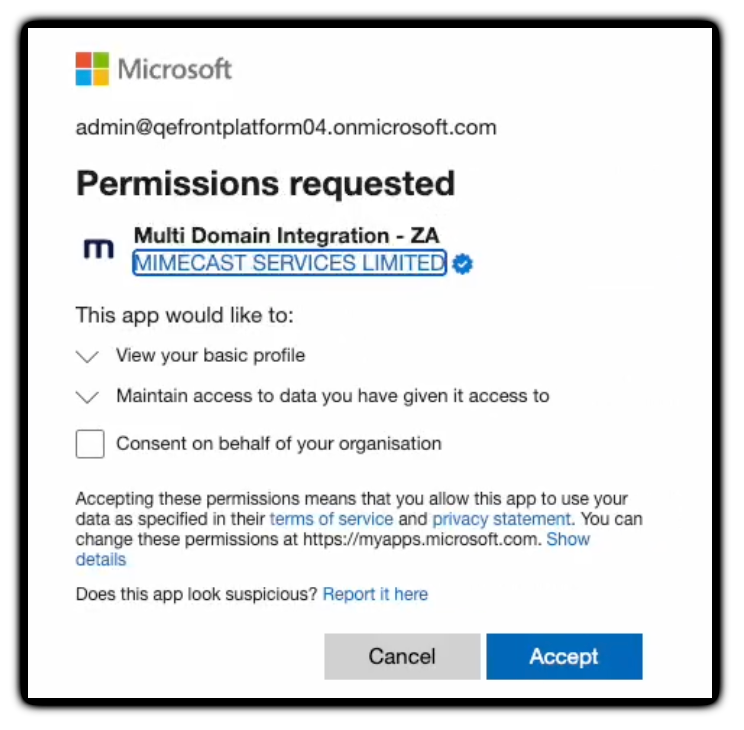Open the privacy statement link
Screen dimensions: 744x730
tap(501, 519)
